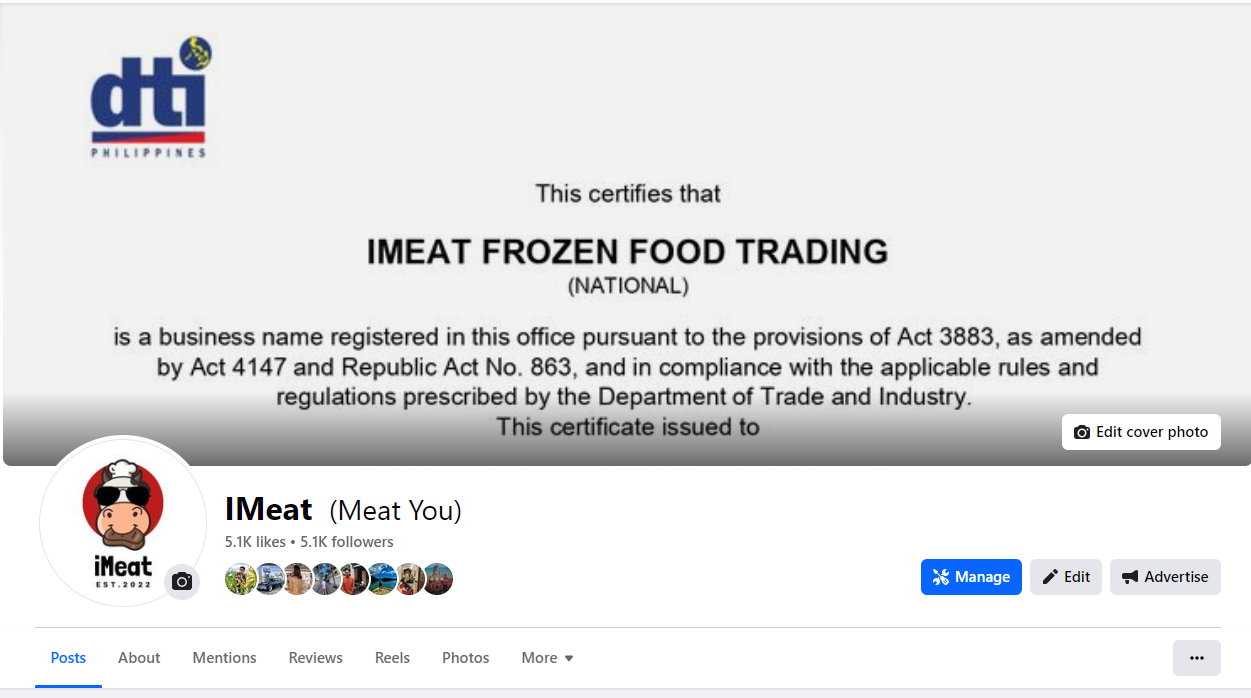This screenshot has height=698, width=1251.
Task: Click the first follower avatar
Action: (240, 579)
